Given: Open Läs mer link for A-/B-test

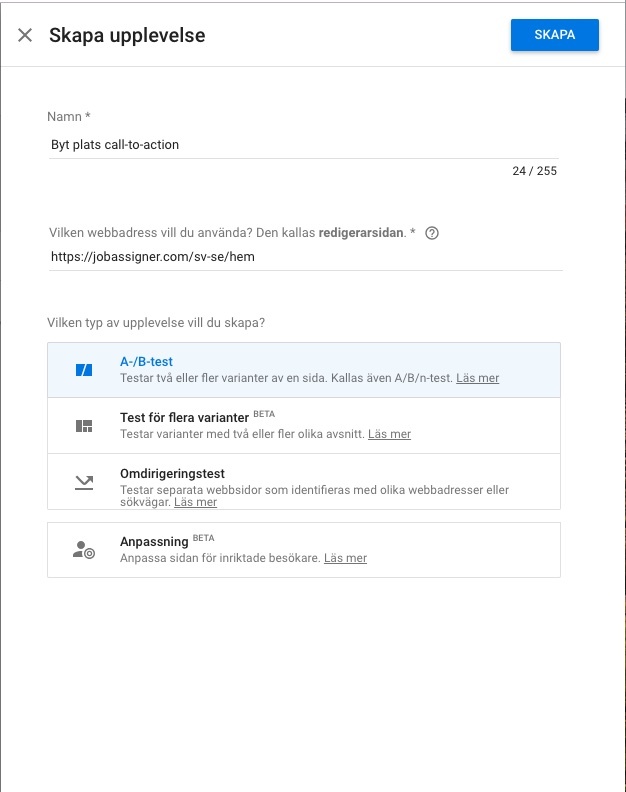Looking at the screenshot, I should pyautogui.click(x=477, y=378).
